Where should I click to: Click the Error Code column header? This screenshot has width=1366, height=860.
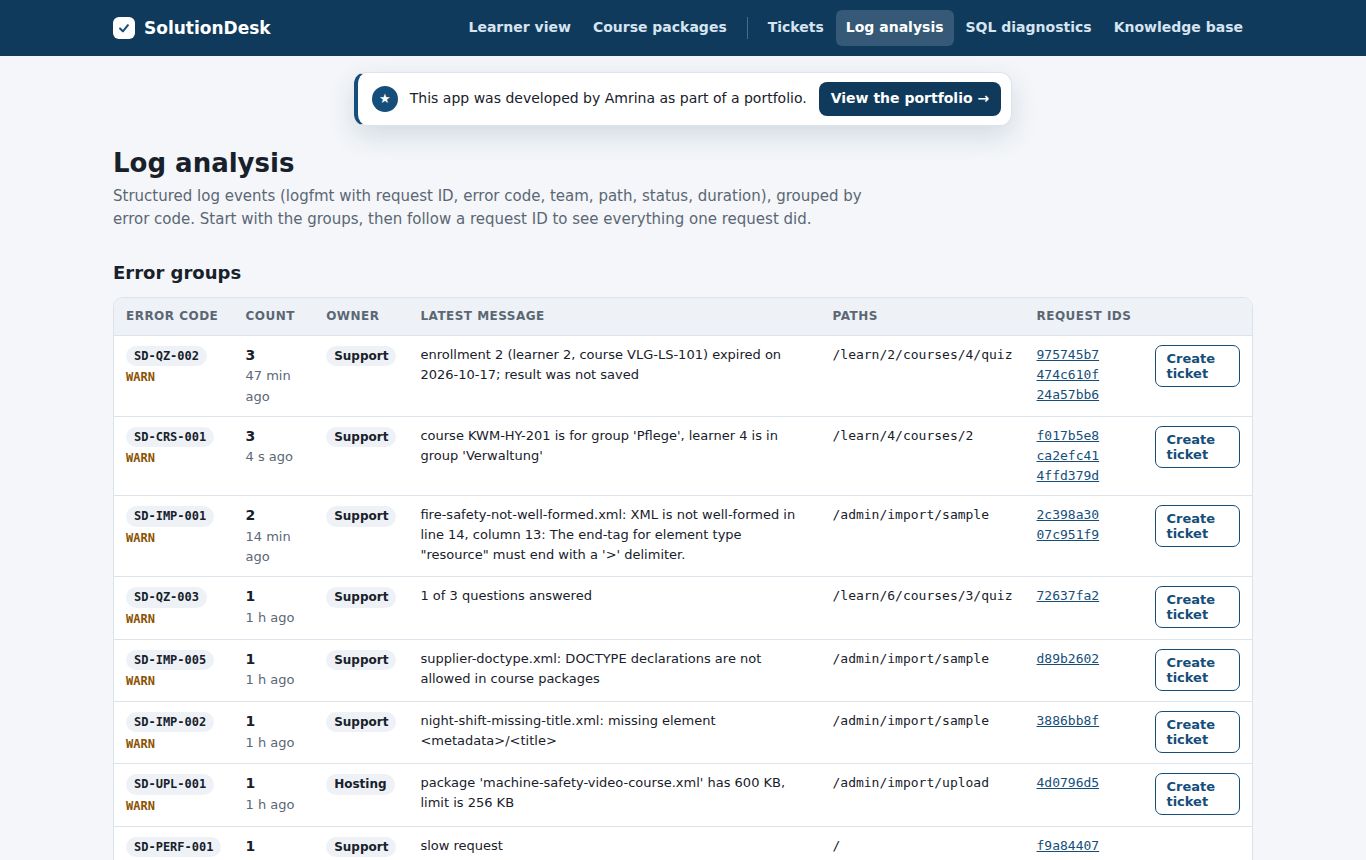(x=172, y=316)
